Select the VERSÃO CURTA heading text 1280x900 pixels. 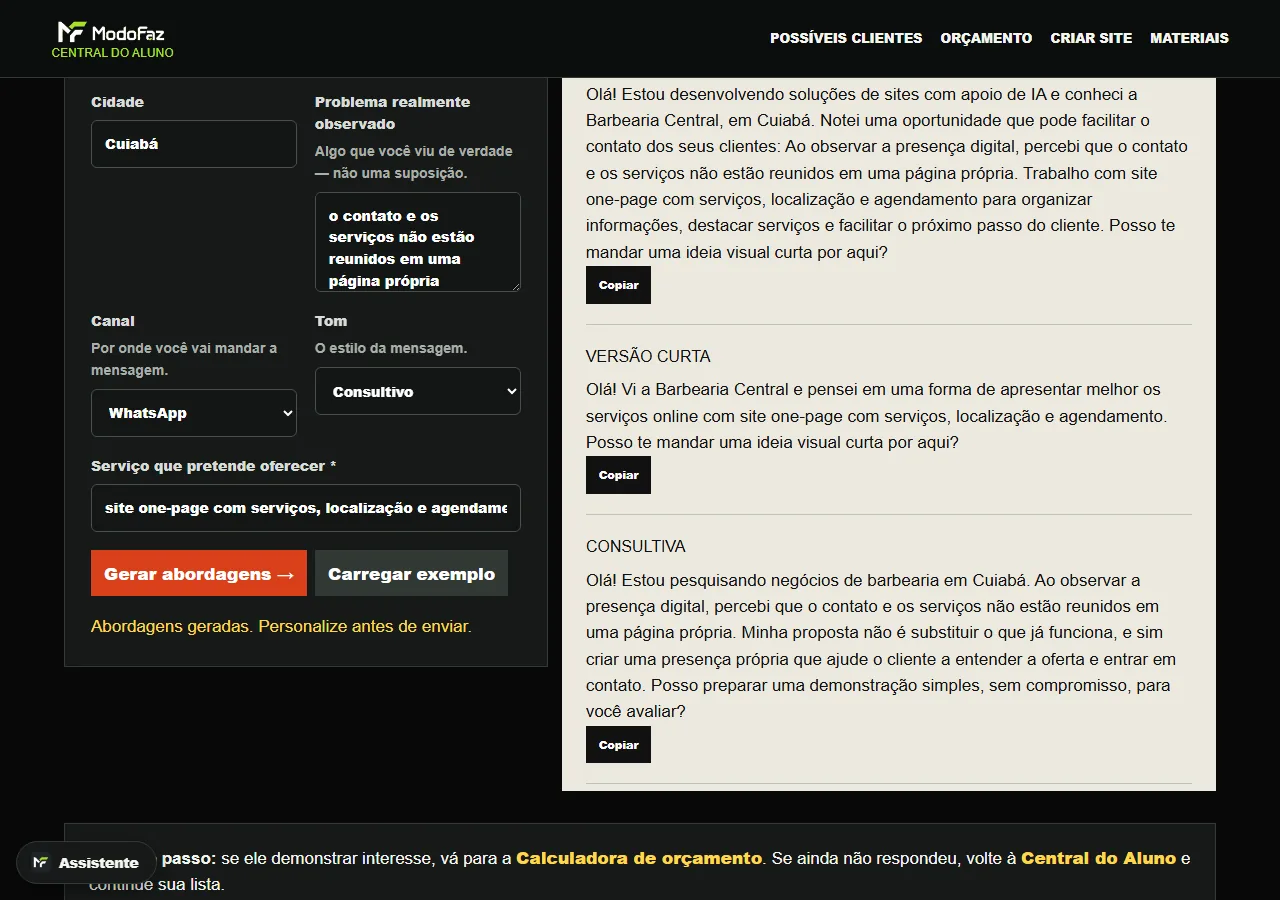click(648, 356)
